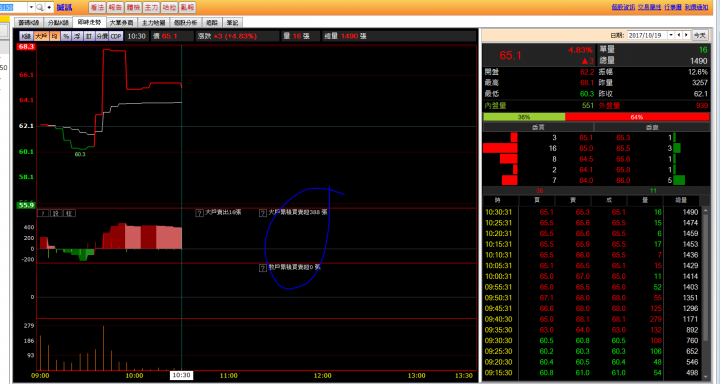Open the 追蹤 tab
Image resolution: width=720 pixels, height=384 pixels.
(212, 23)
